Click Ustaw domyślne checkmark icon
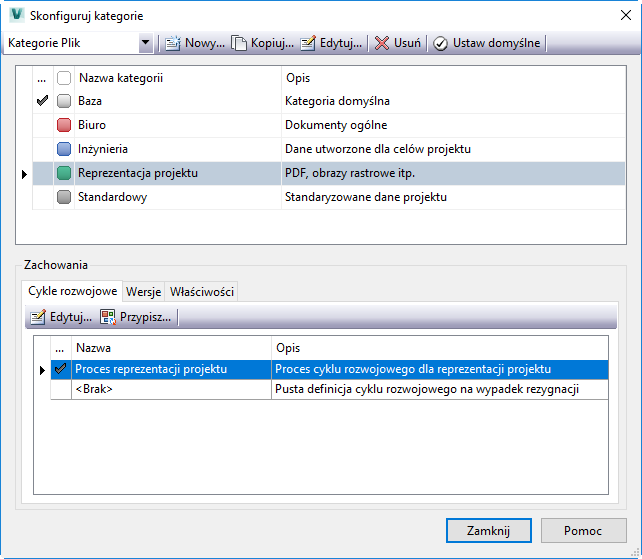 click(440, 44)
